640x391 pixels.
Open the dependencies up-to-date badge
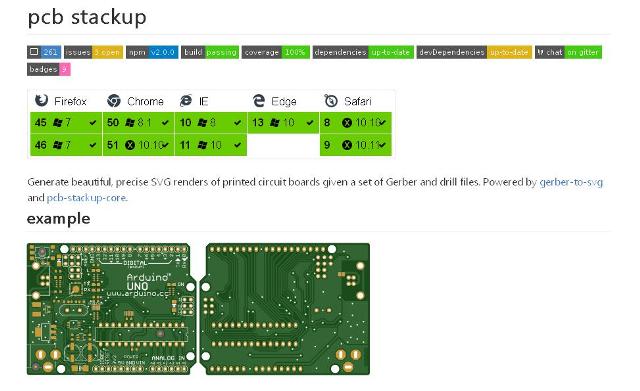pos(363,52)
